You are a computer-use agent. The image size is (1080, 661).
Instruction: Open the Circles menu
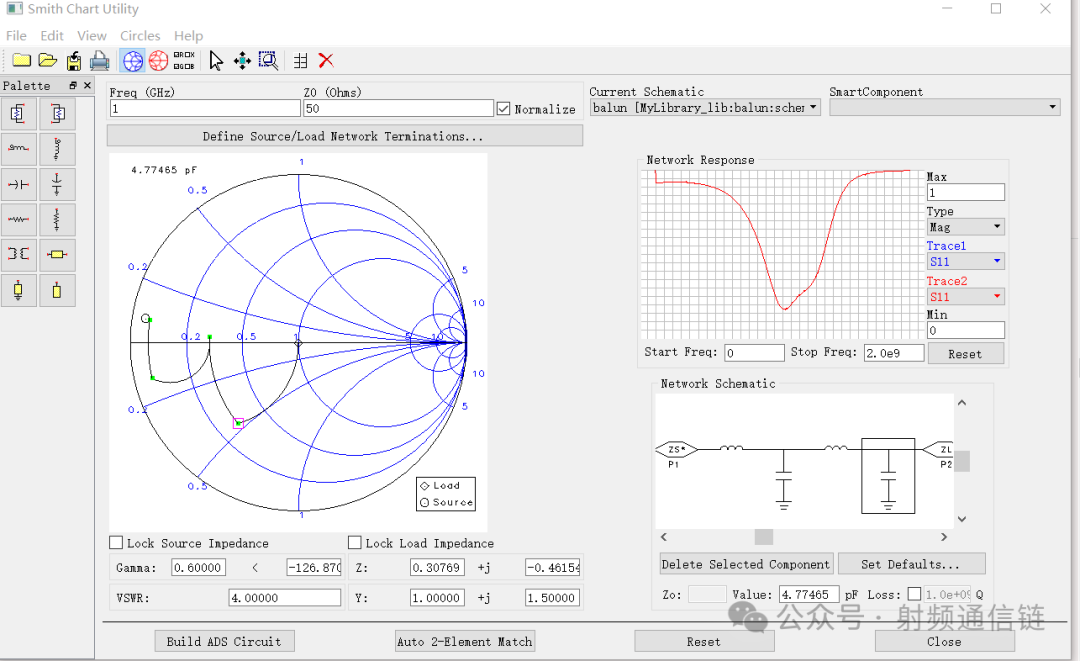(x=140, y=36)
